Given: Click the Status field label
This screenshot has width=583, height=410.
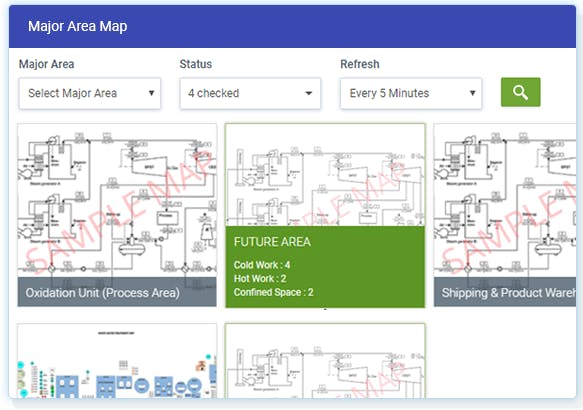Looking at the screenshot, I should pos(196,64).
